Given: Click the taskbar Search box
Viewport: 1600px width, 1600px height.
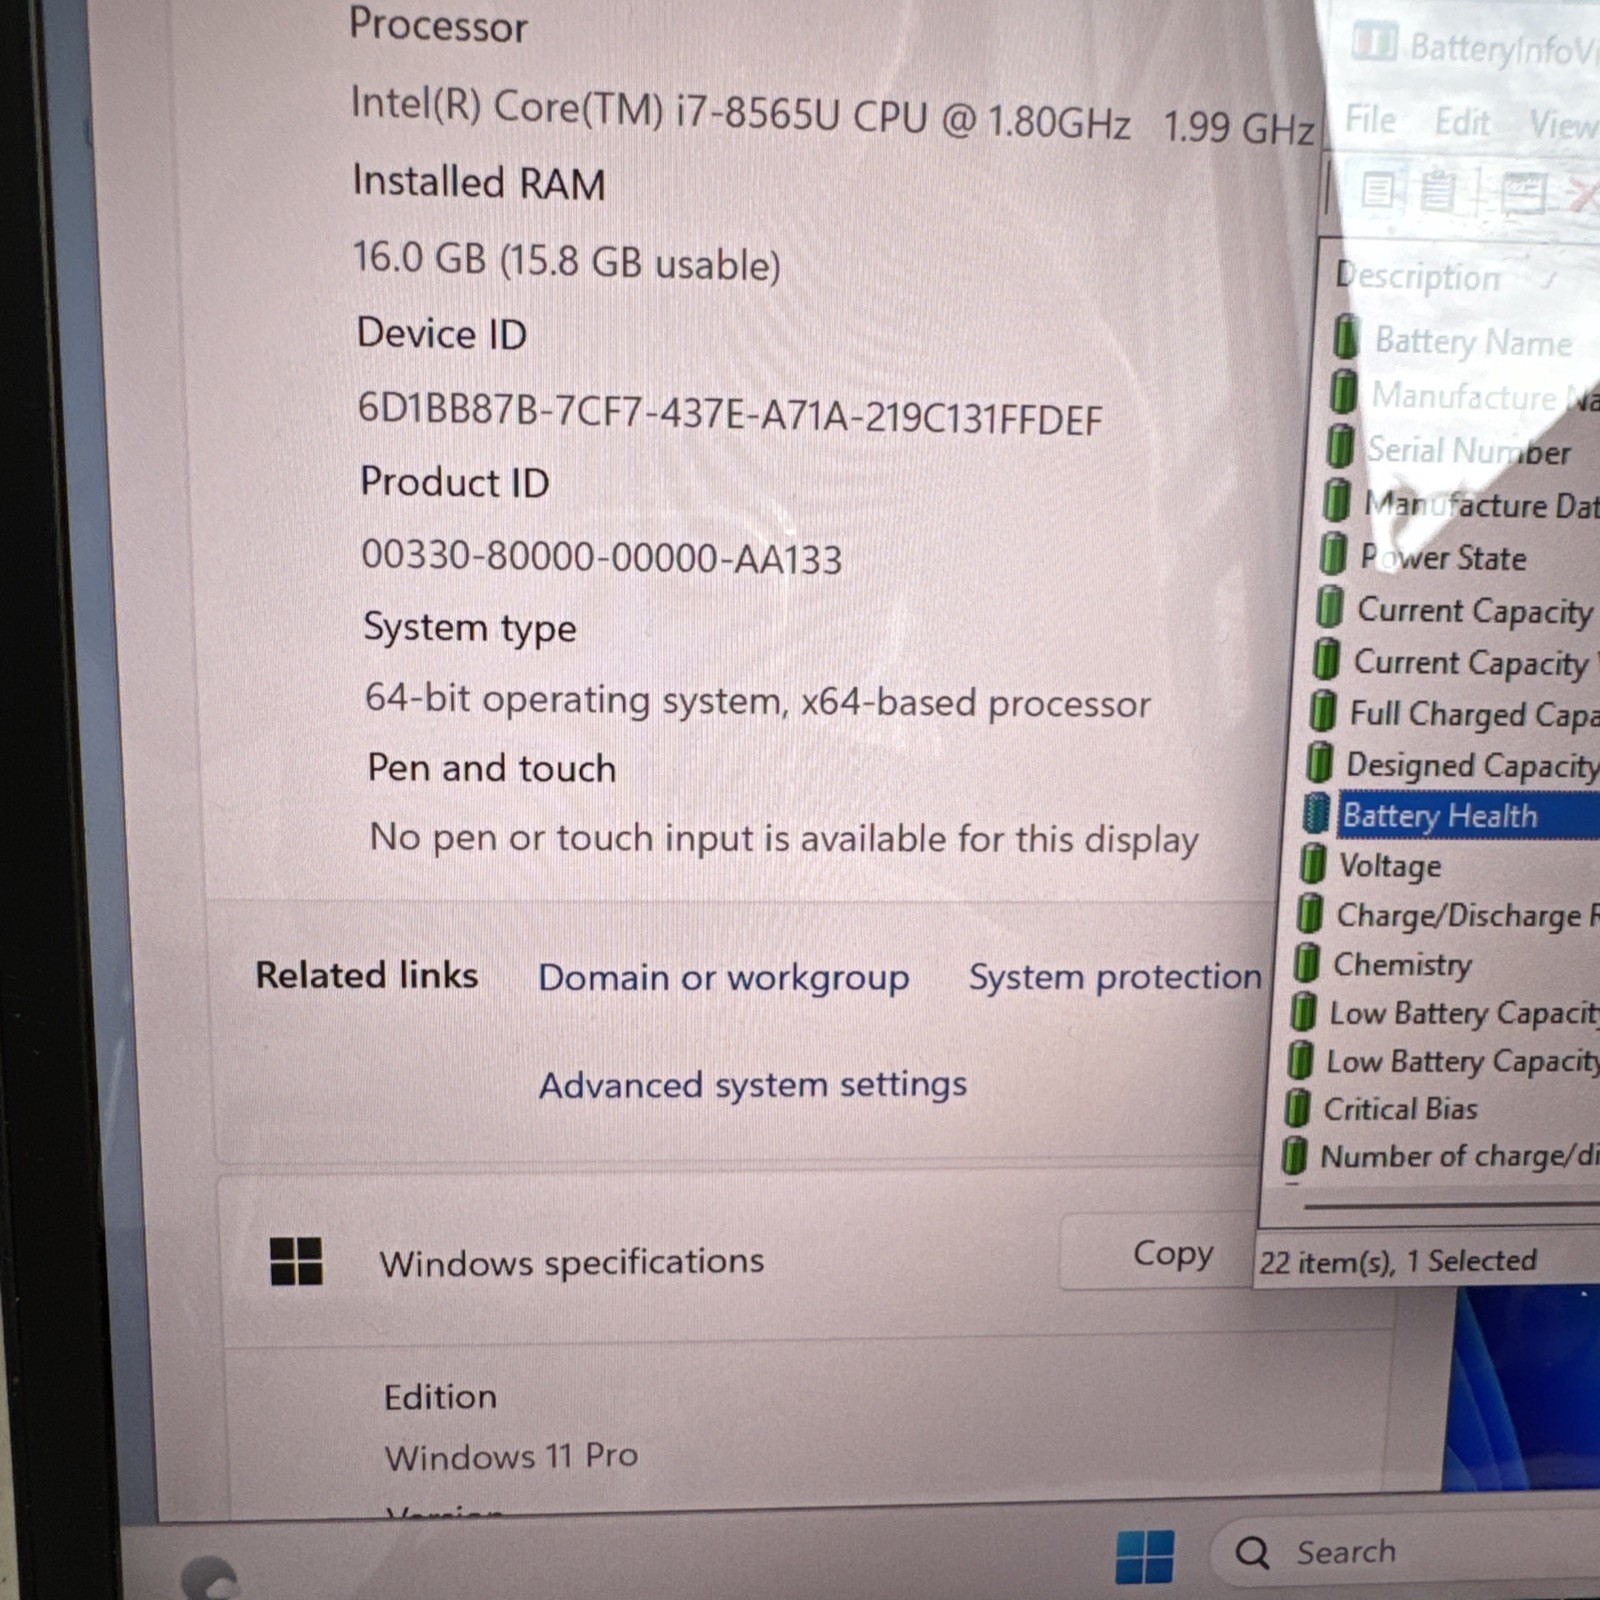Looking at the screenshot, I should 1405,1552.
